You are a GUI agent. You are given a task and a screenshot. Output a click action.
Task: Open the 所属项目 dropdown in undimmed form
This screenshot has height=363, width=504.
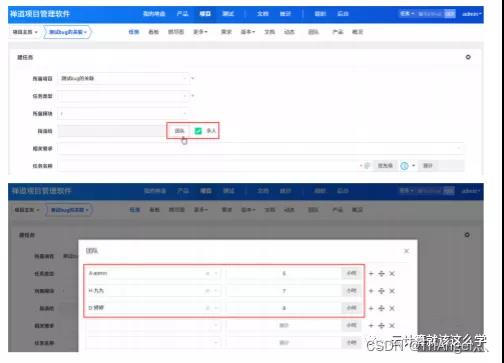coord(123,79)
